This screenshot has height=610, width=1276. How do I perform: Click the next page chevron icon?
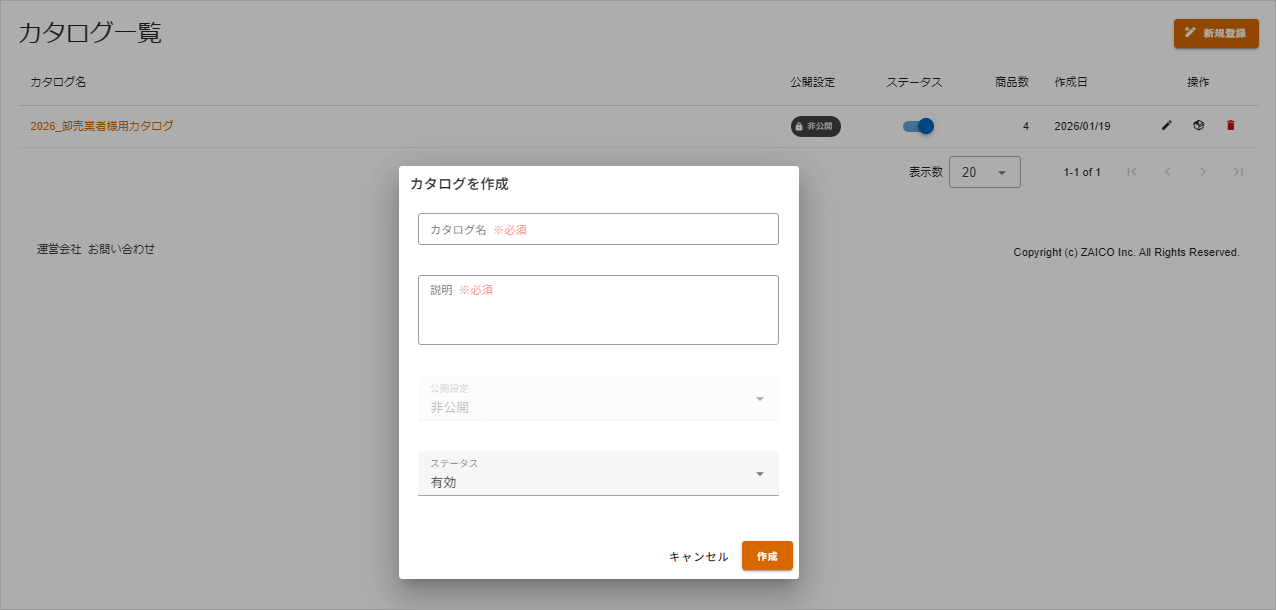[1203, 172]
